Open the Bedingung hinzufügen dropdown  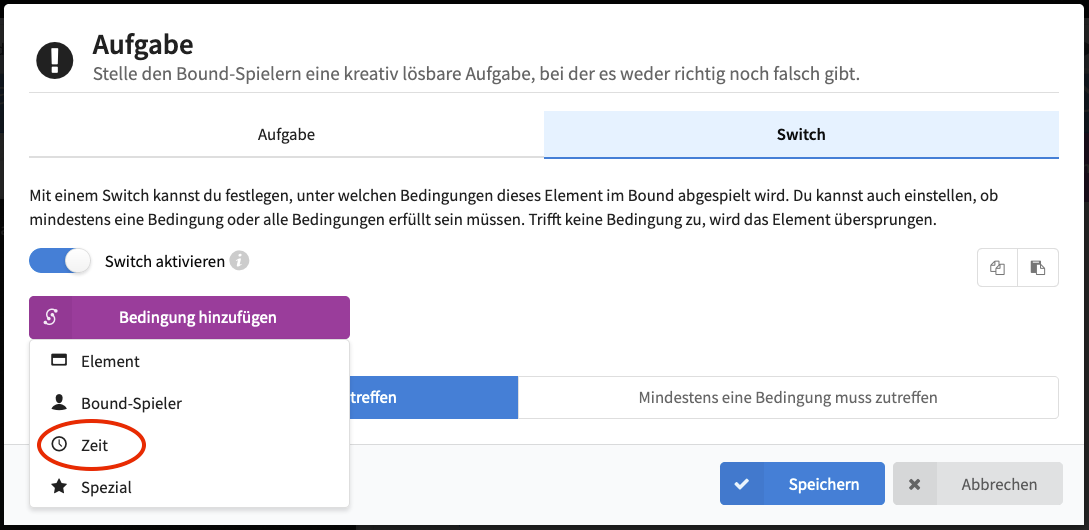click(190, 317)
